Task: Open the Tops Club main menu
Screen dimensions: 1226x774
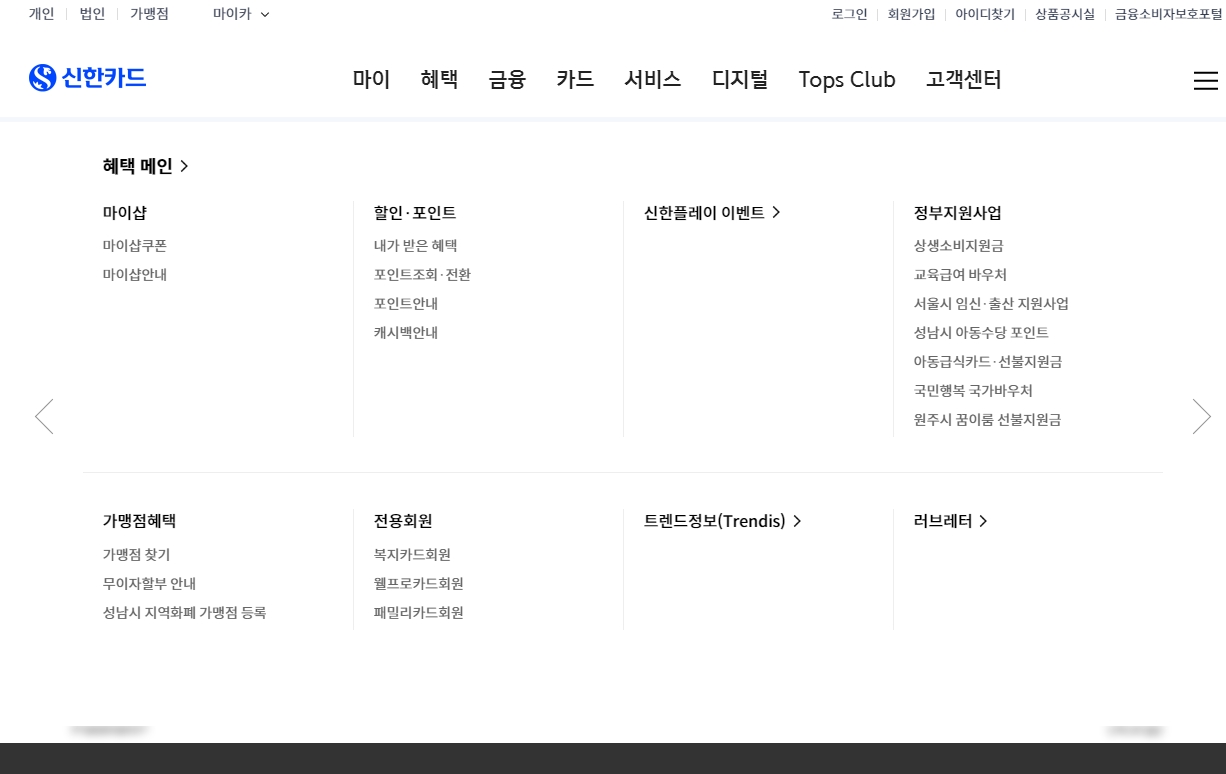Action: 847,80
